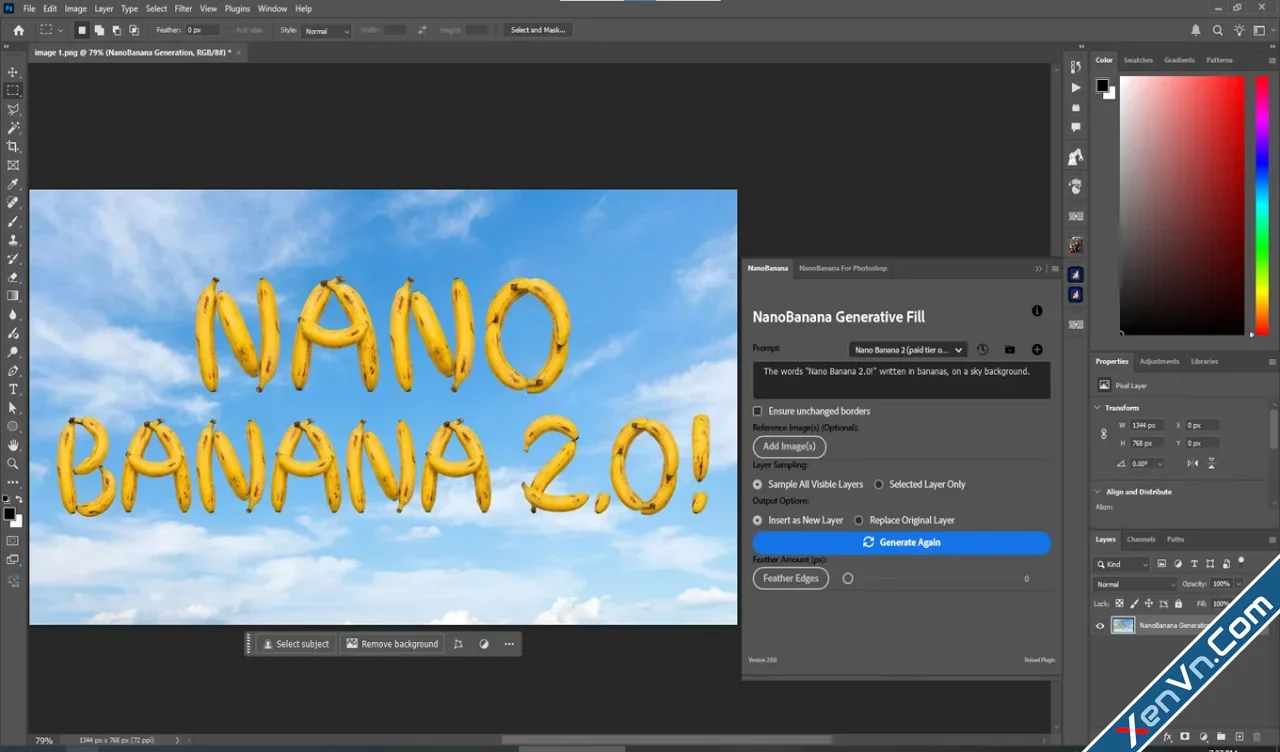Switch to the Channels tab
The width and height of the screenshot is (1280, 752).
(x=1141, y=539)
